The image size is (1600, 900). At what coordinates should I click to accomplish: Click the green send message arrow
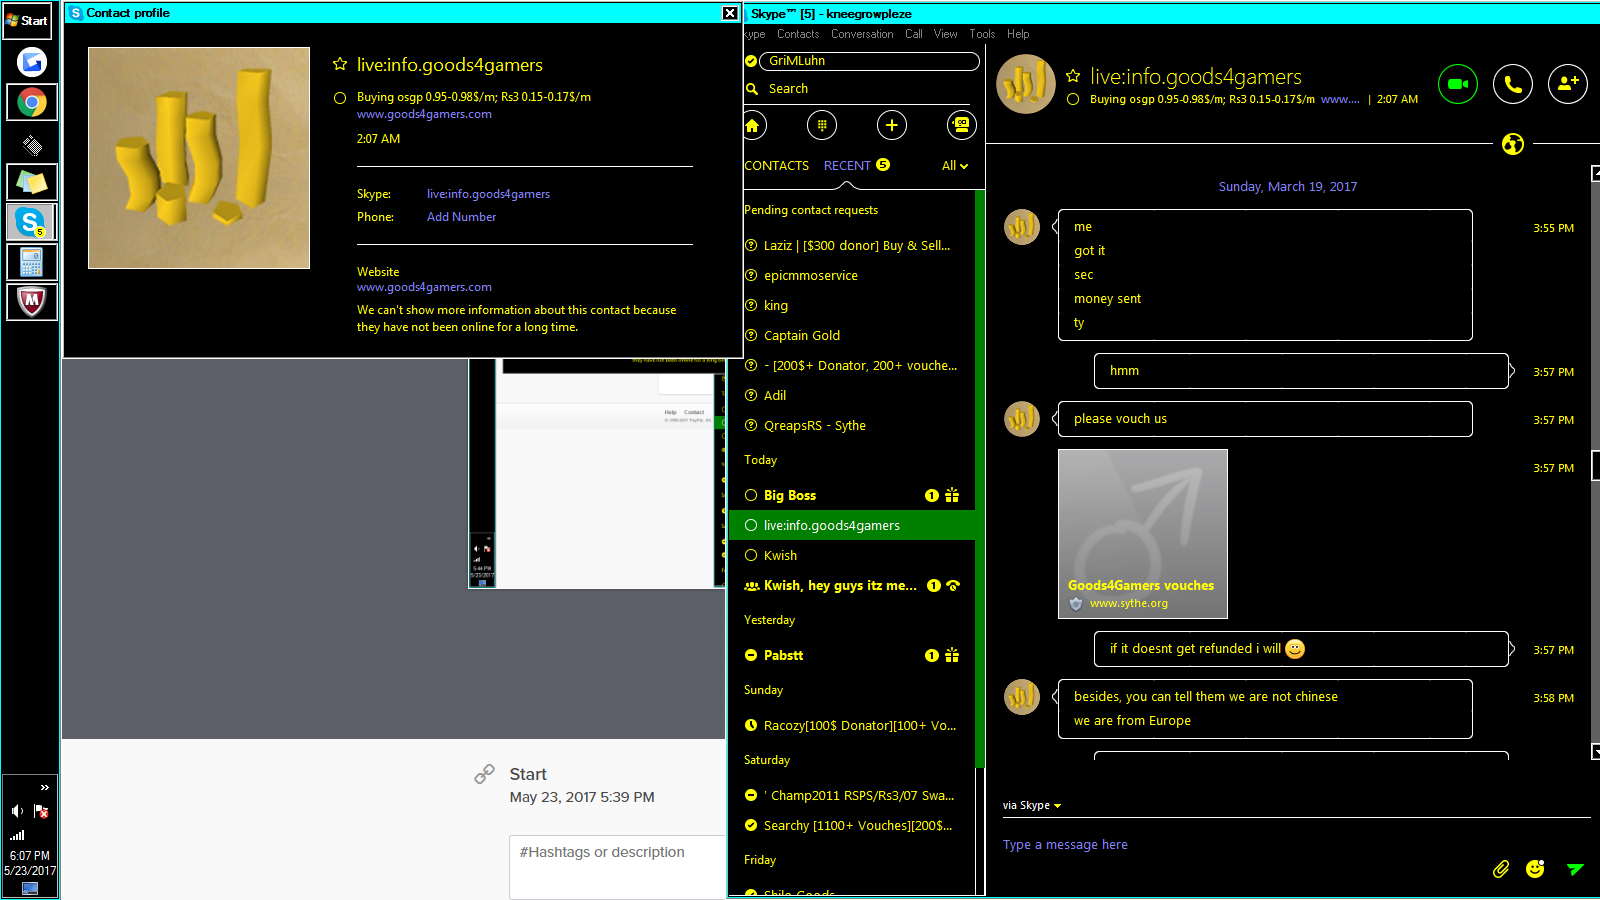(1575, 869)
